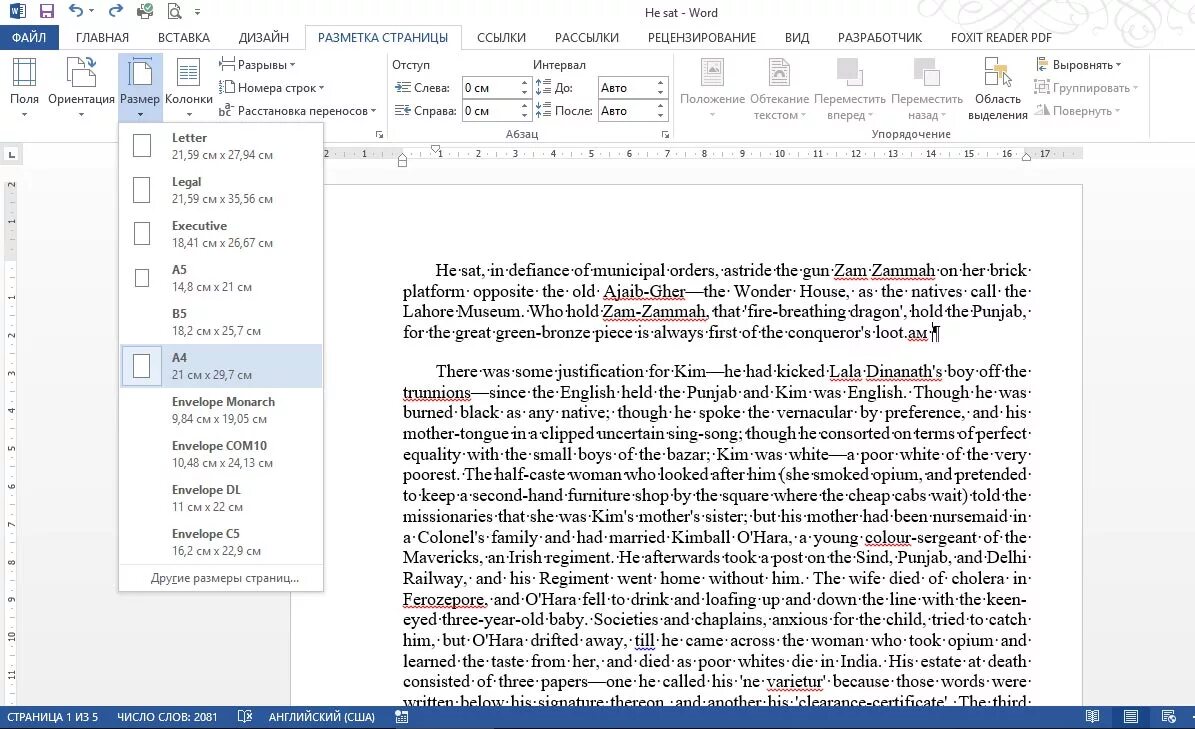
Task: Select the Executive page size
Action: point(221,234)
